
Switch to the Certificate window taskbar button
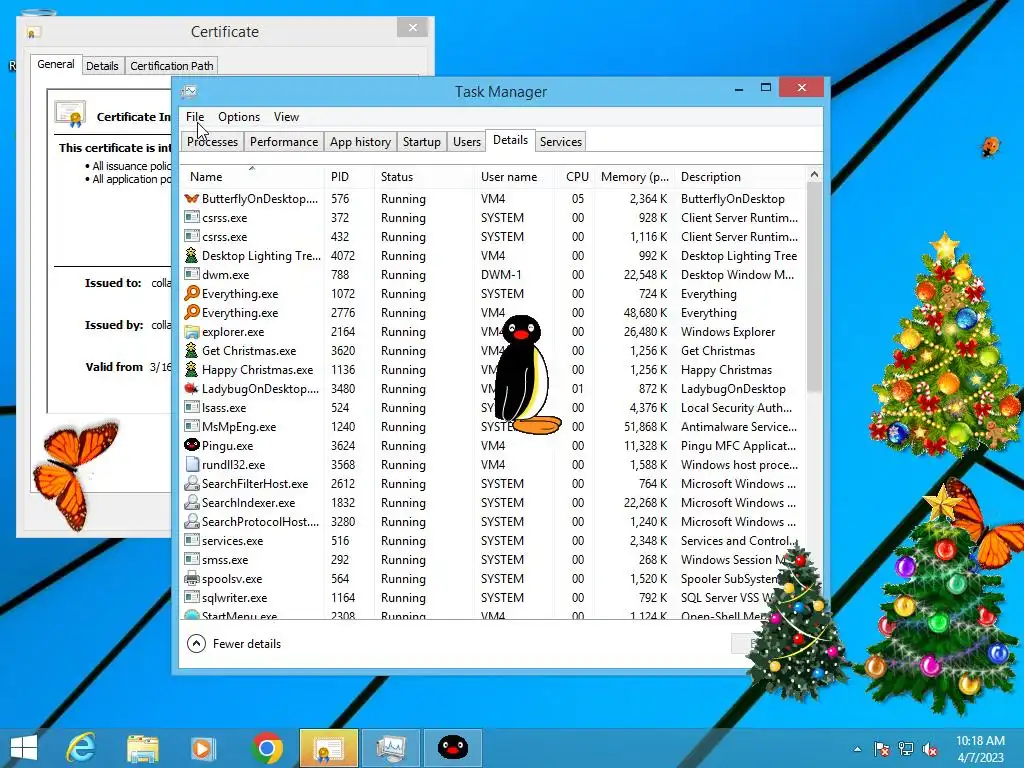[328, 748]
